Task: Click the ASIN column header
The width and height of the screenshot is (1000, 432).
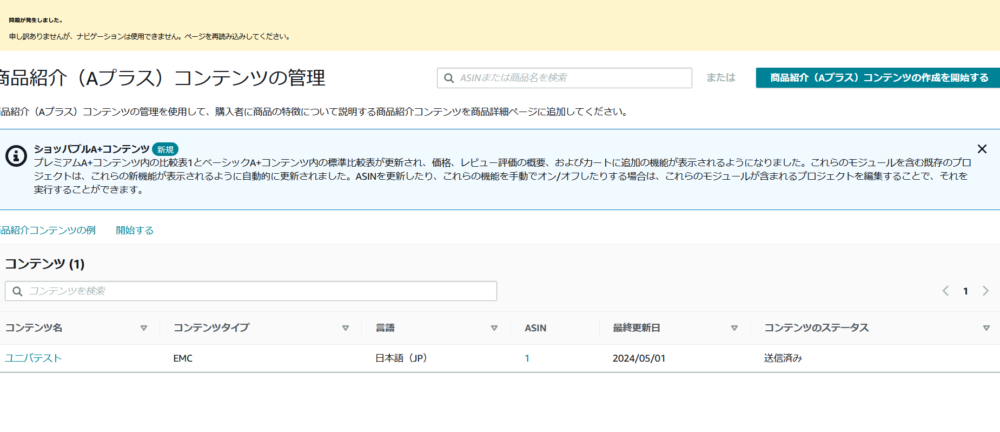Action: pos(535,328)
